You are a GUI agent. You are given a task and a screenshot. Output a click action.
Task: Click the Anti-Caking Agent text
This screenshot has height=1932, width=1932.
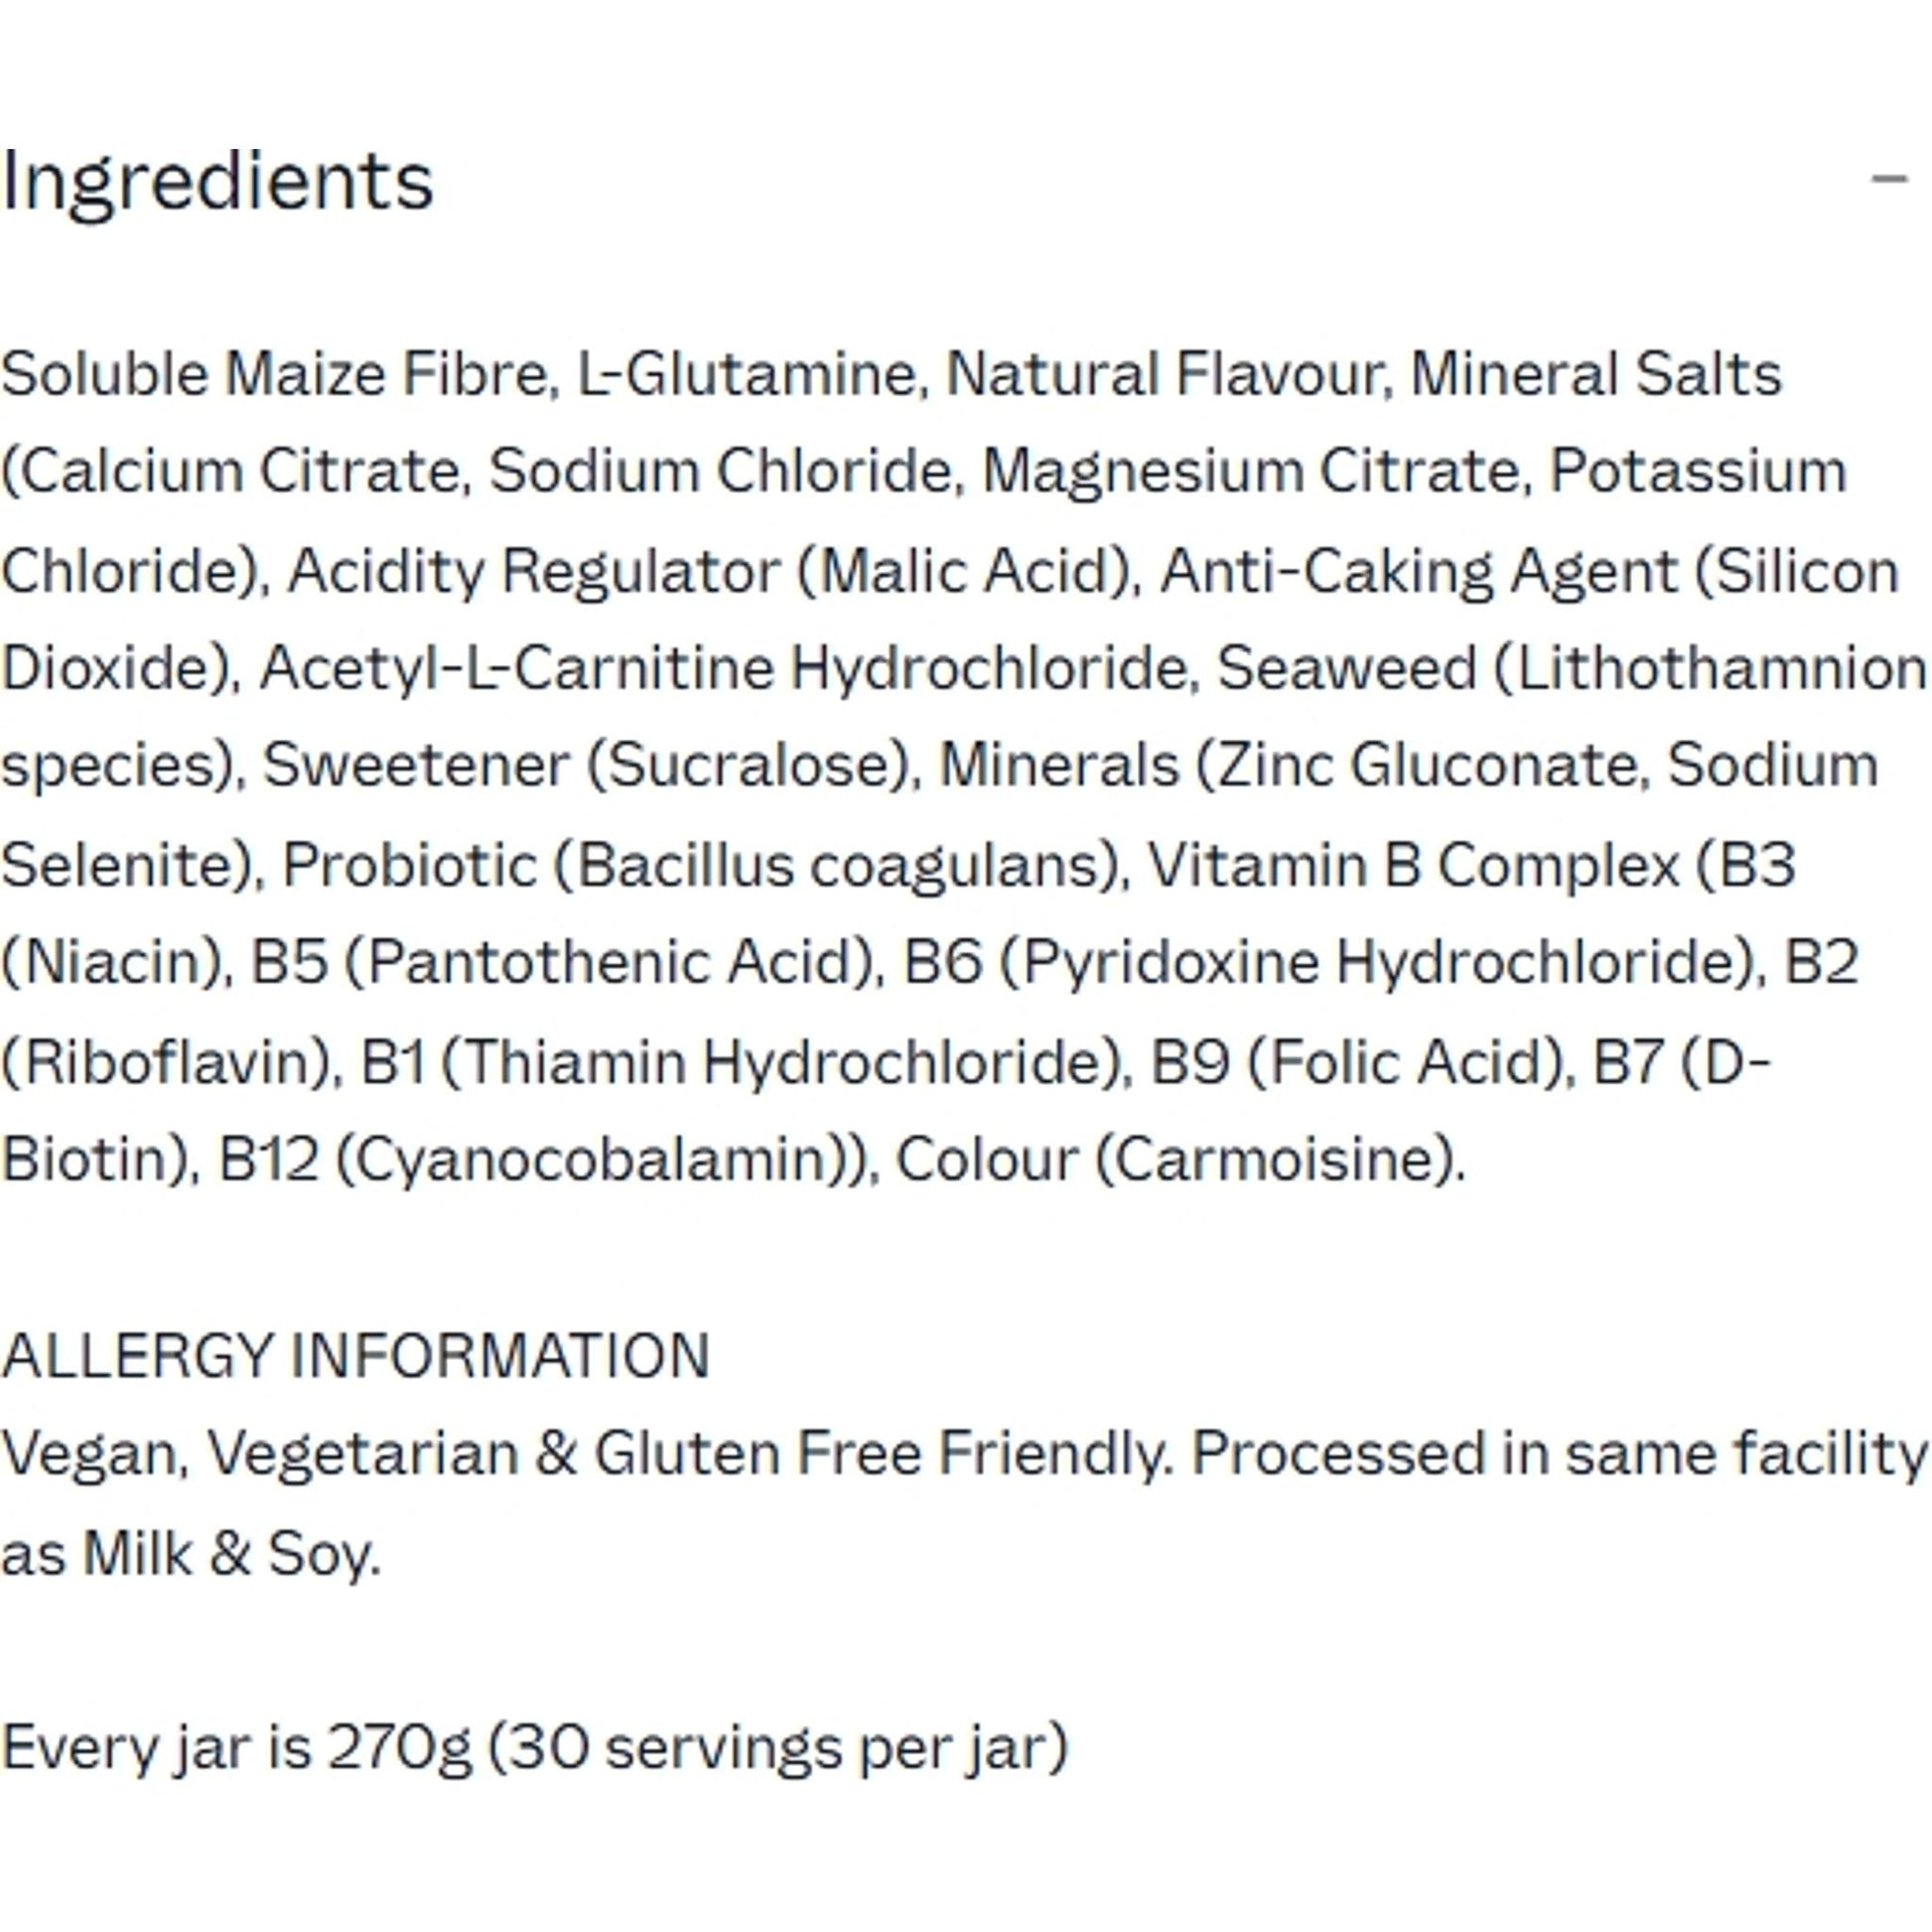pyautogui.click(x=1418, y=570)
